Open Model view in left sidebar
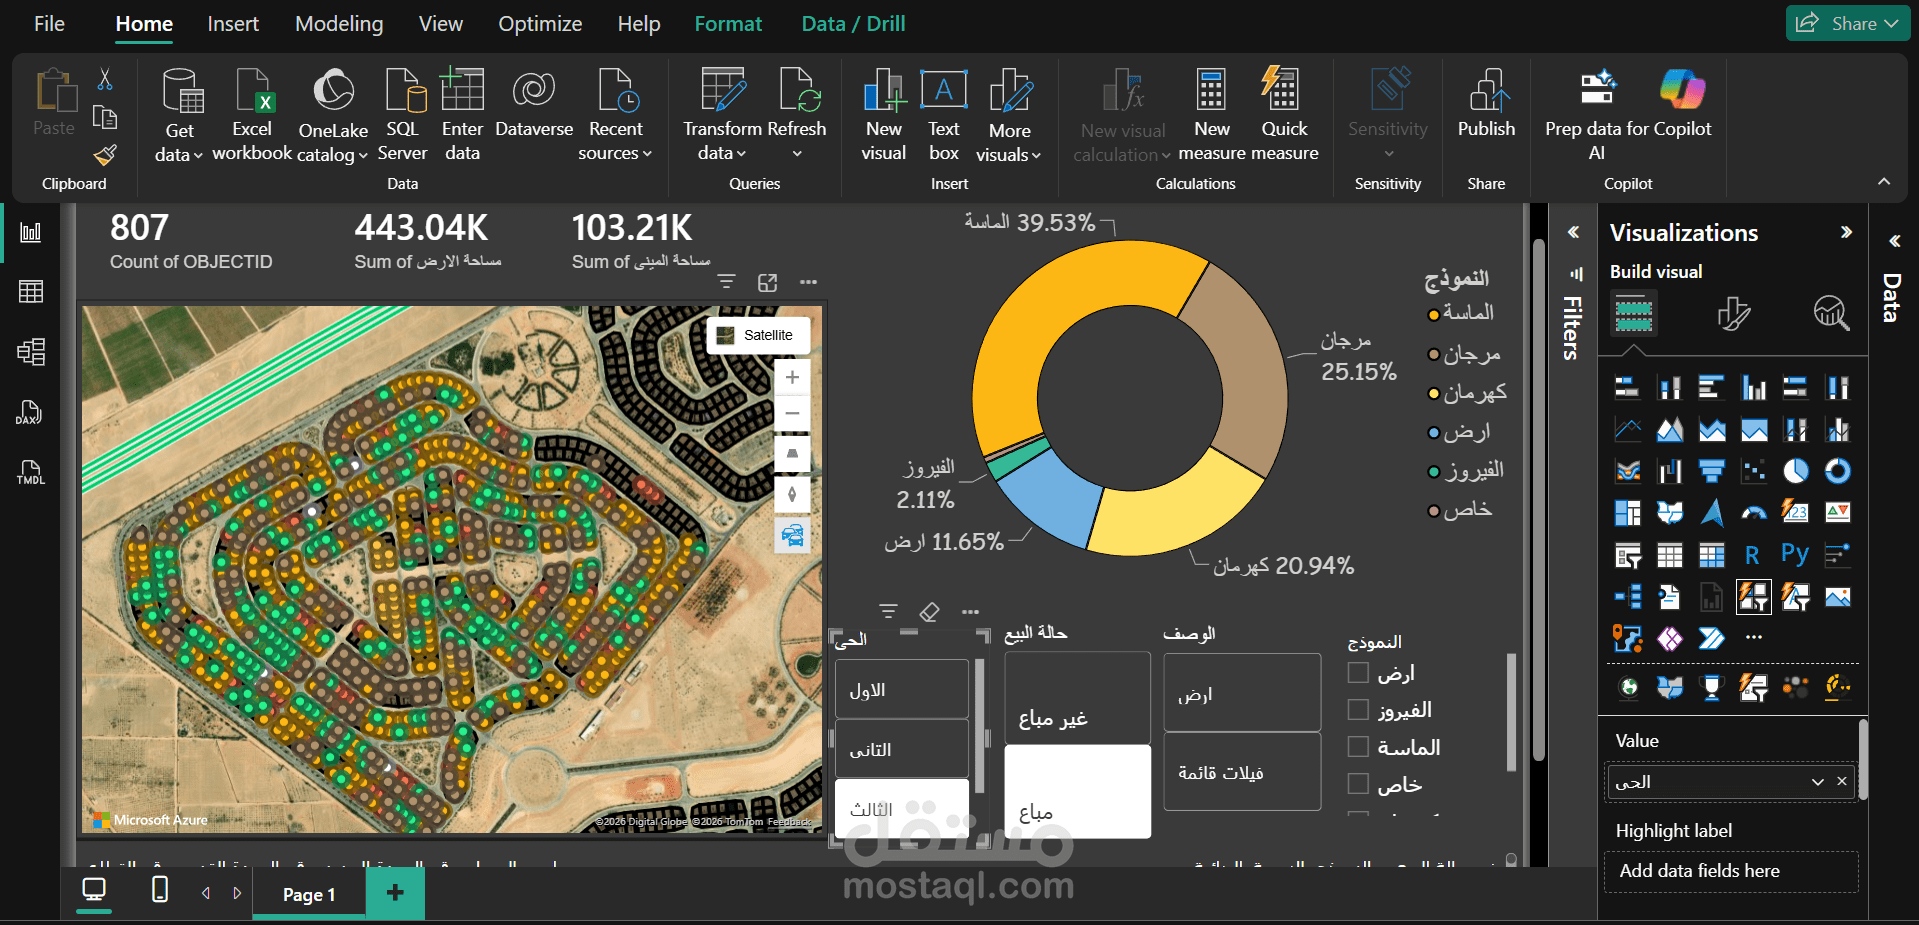The width and height of the screenshot is (1919, 925). point(31,352)
